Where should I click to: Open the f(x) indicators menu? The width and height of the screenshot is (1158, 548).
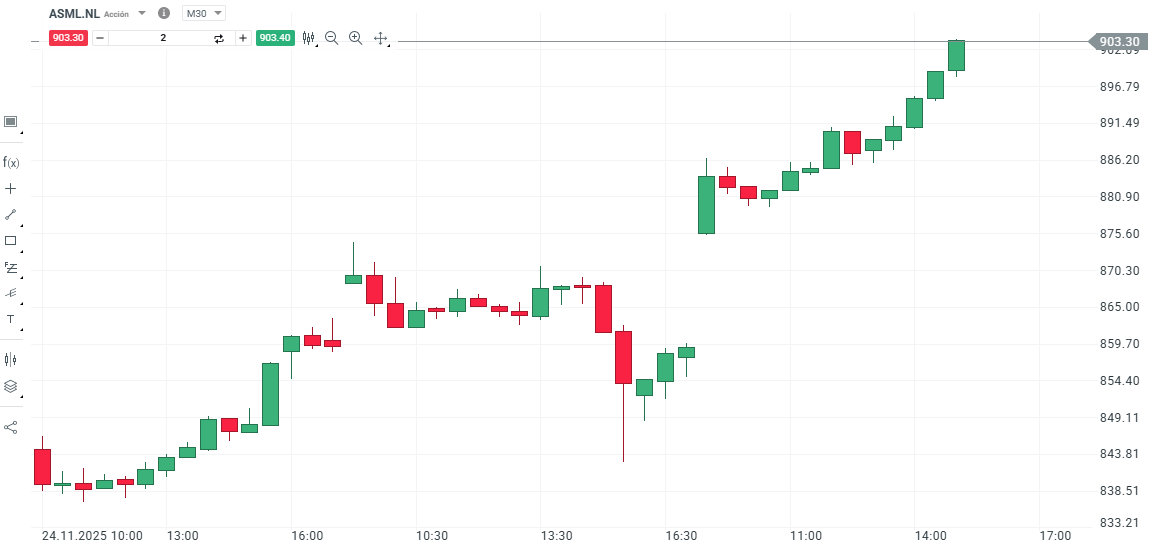click(11, 162)
